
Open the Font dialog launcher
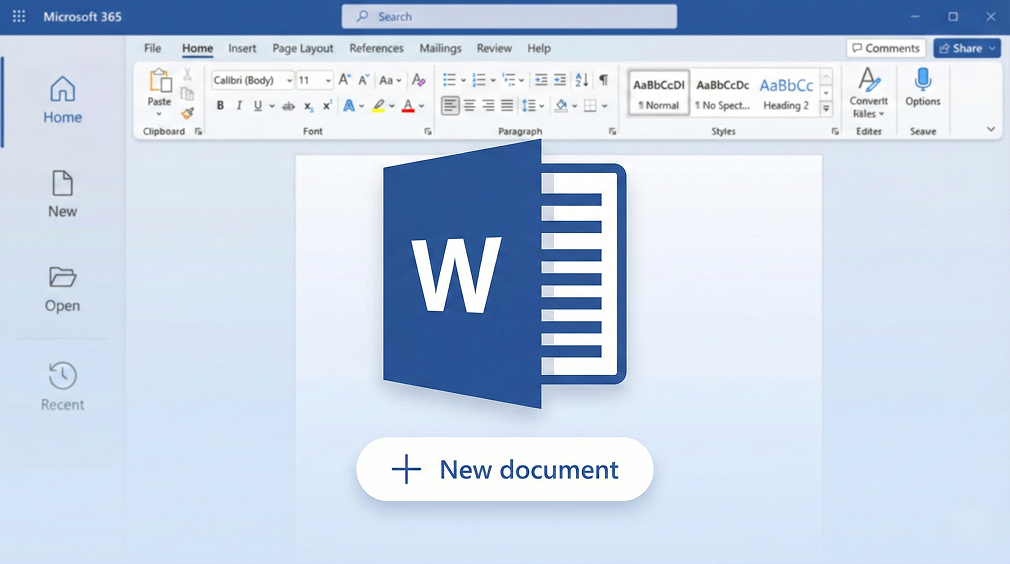click(428, 131)
